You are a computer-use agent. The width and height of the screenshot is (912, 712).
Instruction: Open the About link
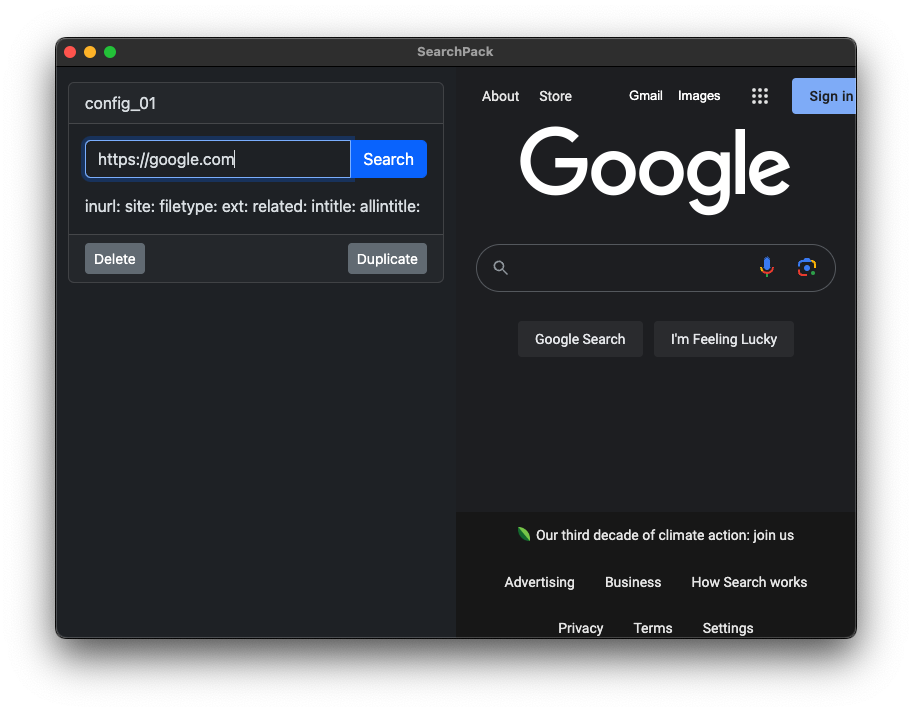pos(500,96)
